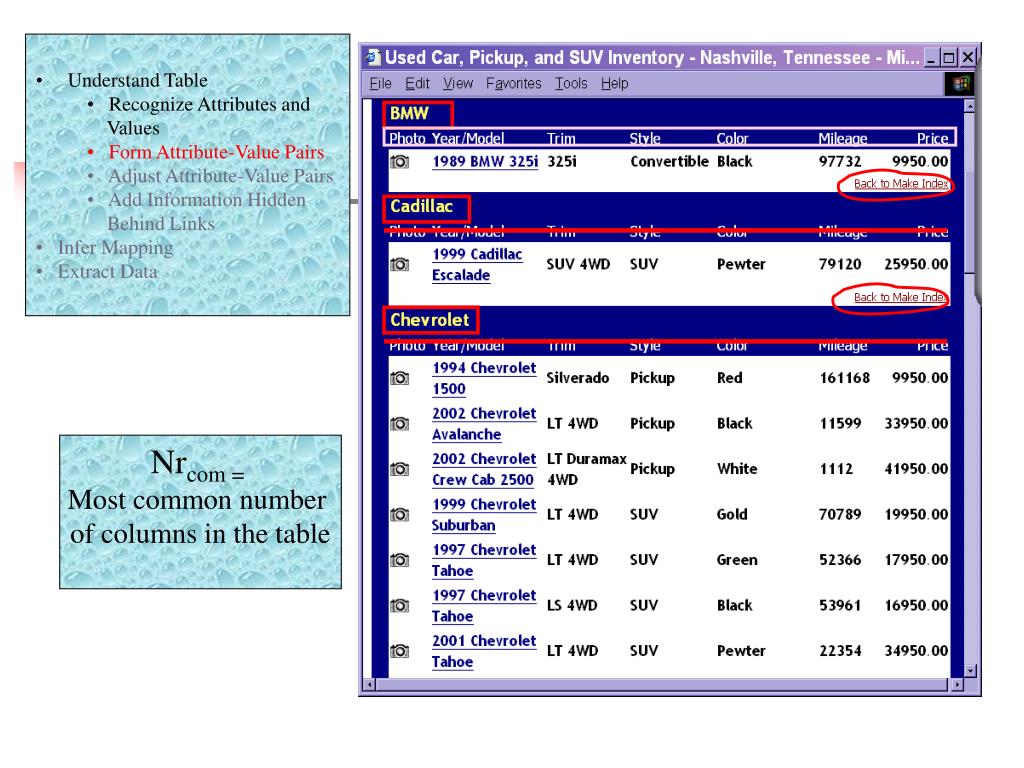Click the Green color cell

click(737, 560)
